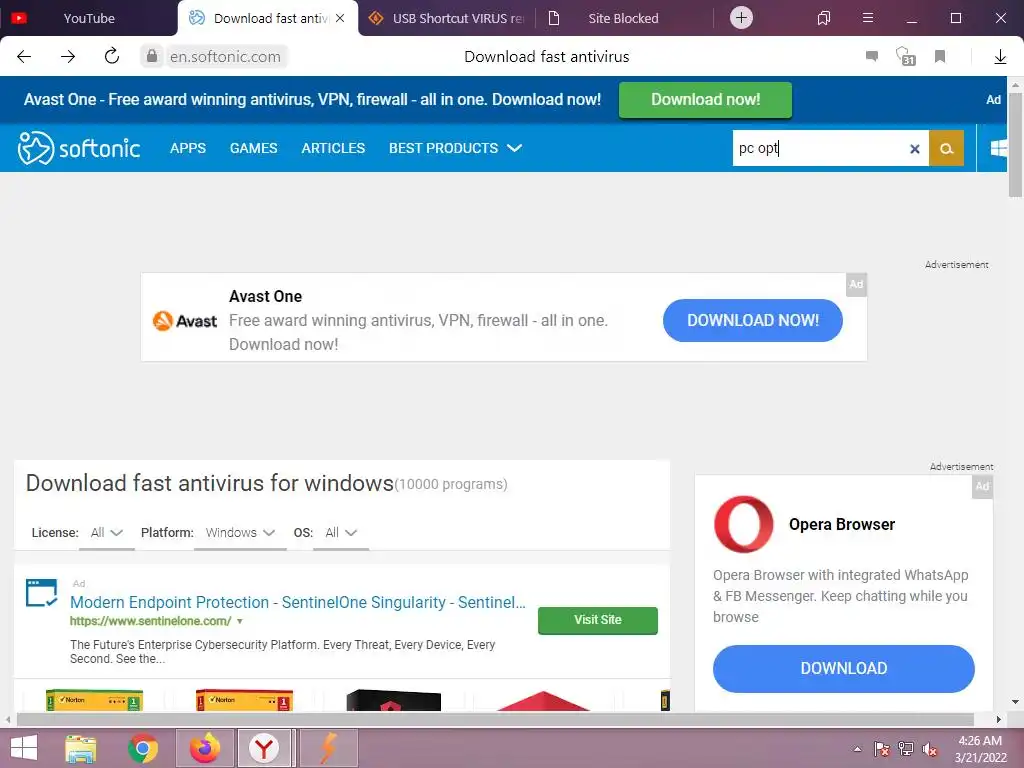Launch Google Chrome from the taskbar
Screen dimensions: 1024x768
(143, 748)
